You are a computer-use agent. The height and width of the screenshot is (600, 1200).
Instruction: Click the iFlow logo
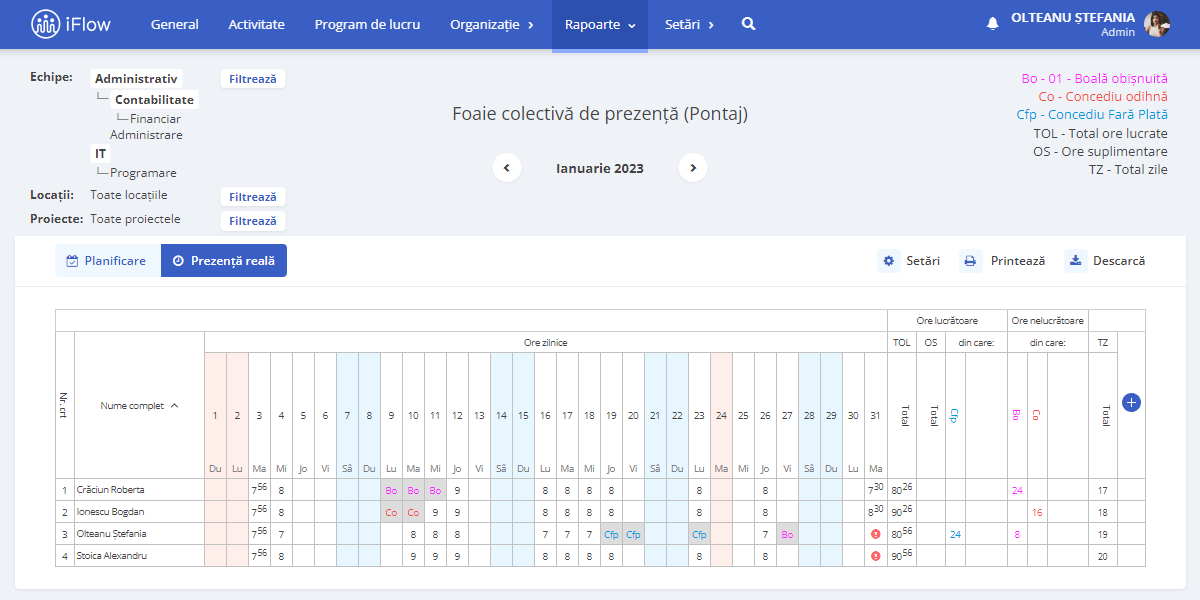tap(71, 24)
